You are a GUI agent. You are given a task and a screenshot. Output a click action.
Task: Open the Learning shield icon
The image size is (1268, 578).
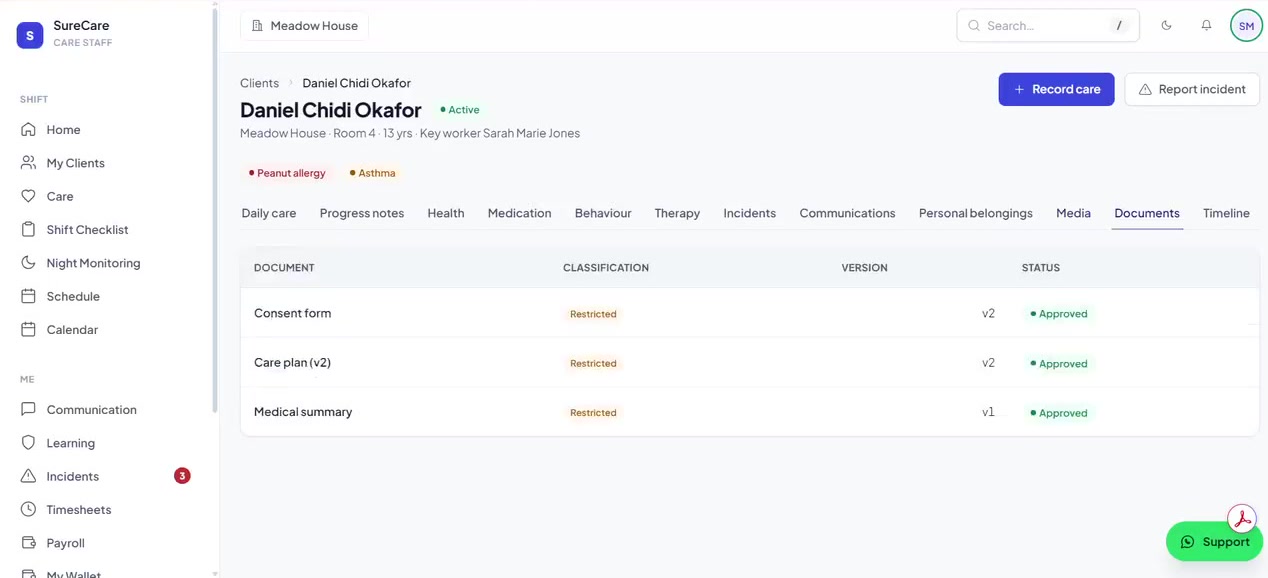tap(28, 443)
